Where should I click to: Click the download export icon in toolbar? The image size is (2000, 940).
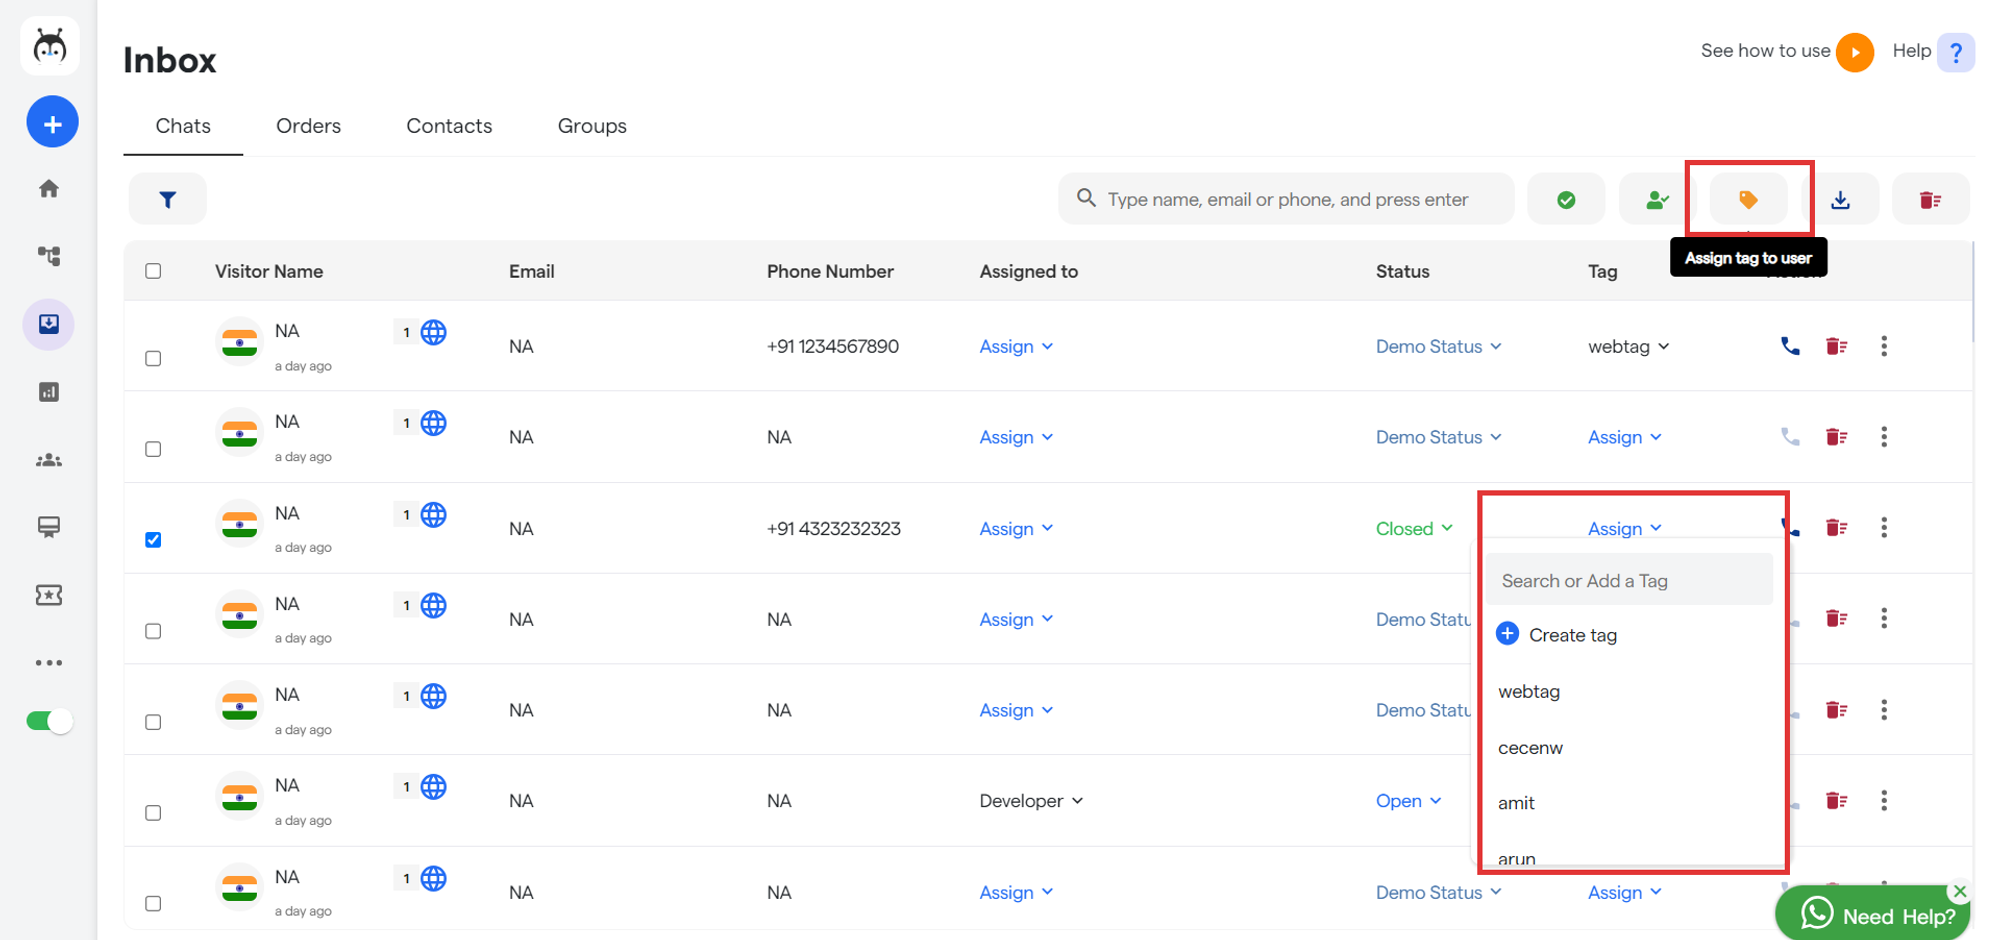(x=1840, y=200)
